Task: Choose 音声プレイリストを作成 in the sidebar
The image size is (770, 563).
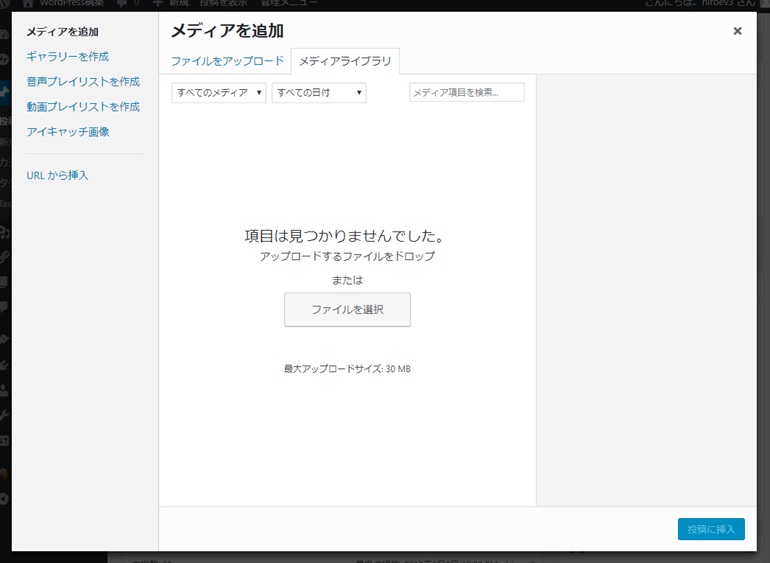Action: point(83,81)
